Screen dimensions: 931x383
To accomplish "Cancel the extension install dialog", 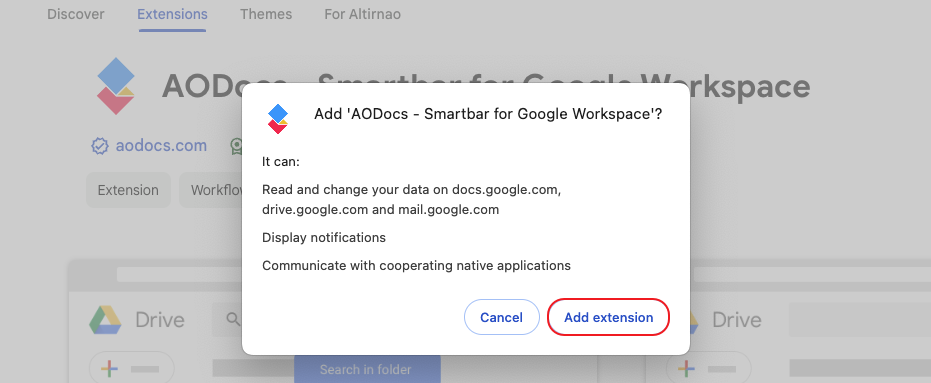I will coord(501,318).
